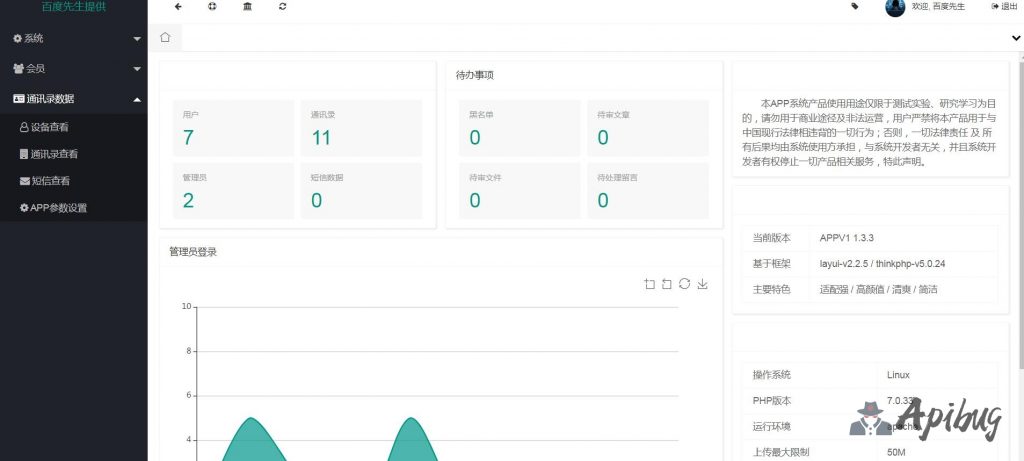Click the user avatar picture

(895, 7)
